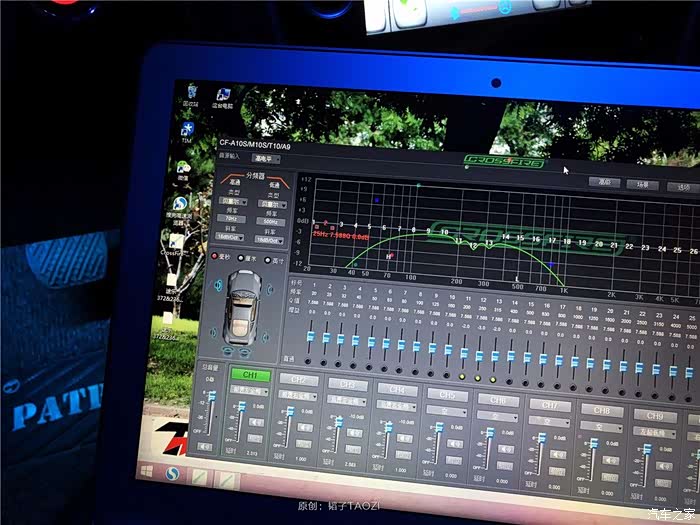Expand the low-pass slope 18dB/Oct dropdown
Image resolution: width=700 pixels, height=525 pixels.
(268, 239)
